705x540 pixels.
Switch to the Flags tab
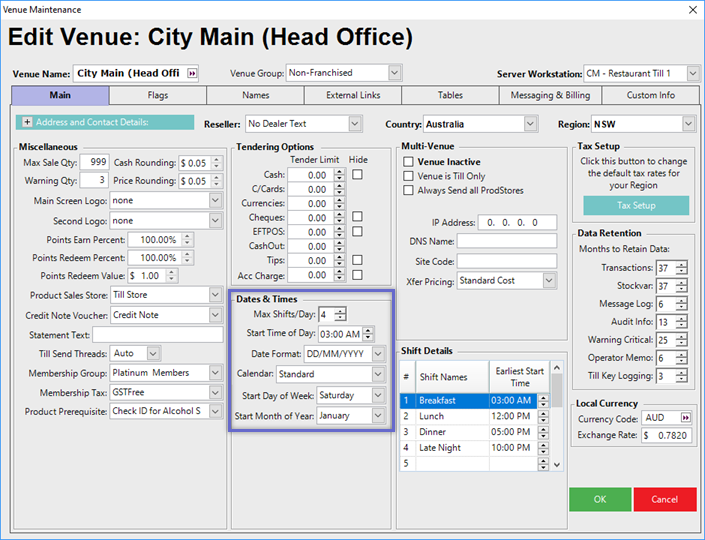click(x=157, y=96)
